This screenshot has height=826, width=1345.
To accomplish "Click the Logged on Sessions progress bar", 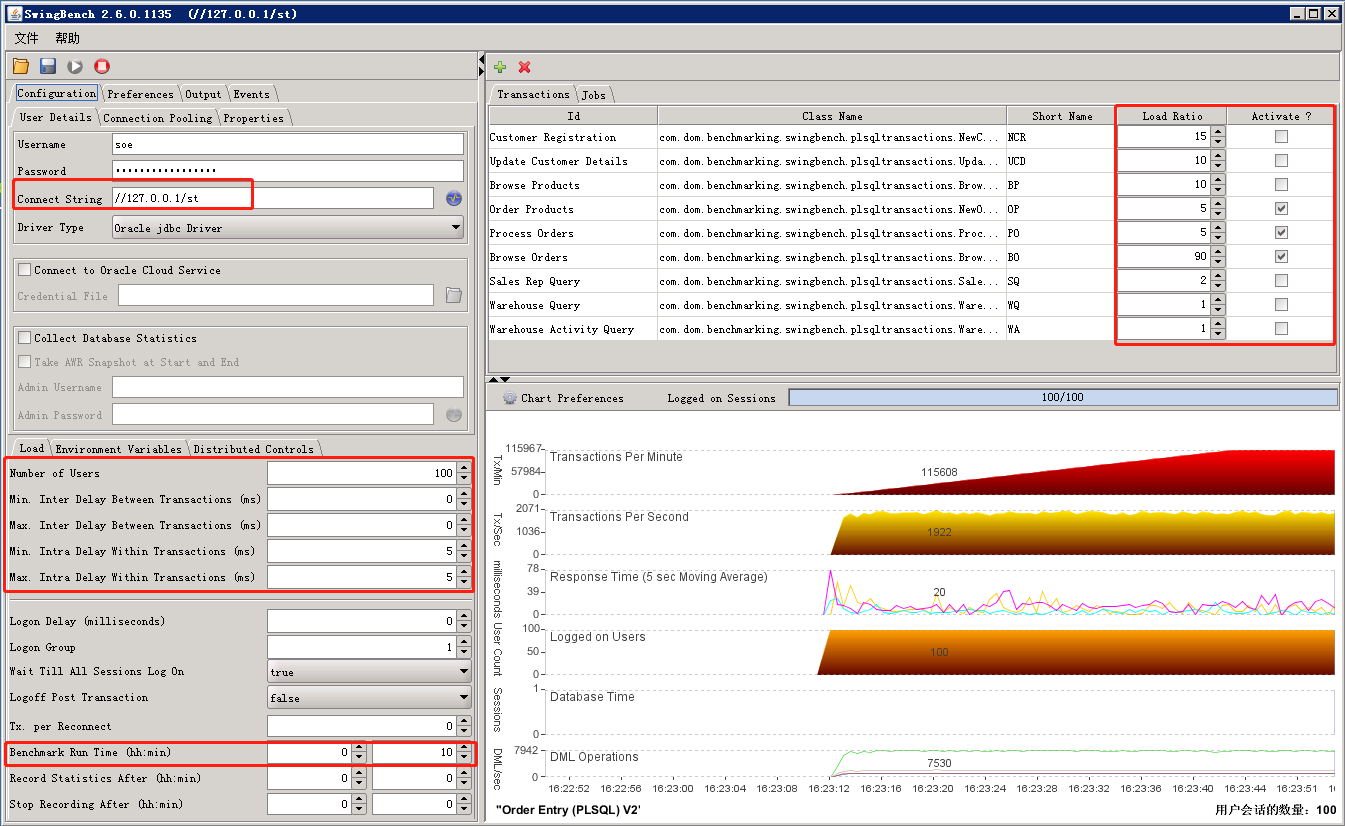I will [x=1062, y=397].
